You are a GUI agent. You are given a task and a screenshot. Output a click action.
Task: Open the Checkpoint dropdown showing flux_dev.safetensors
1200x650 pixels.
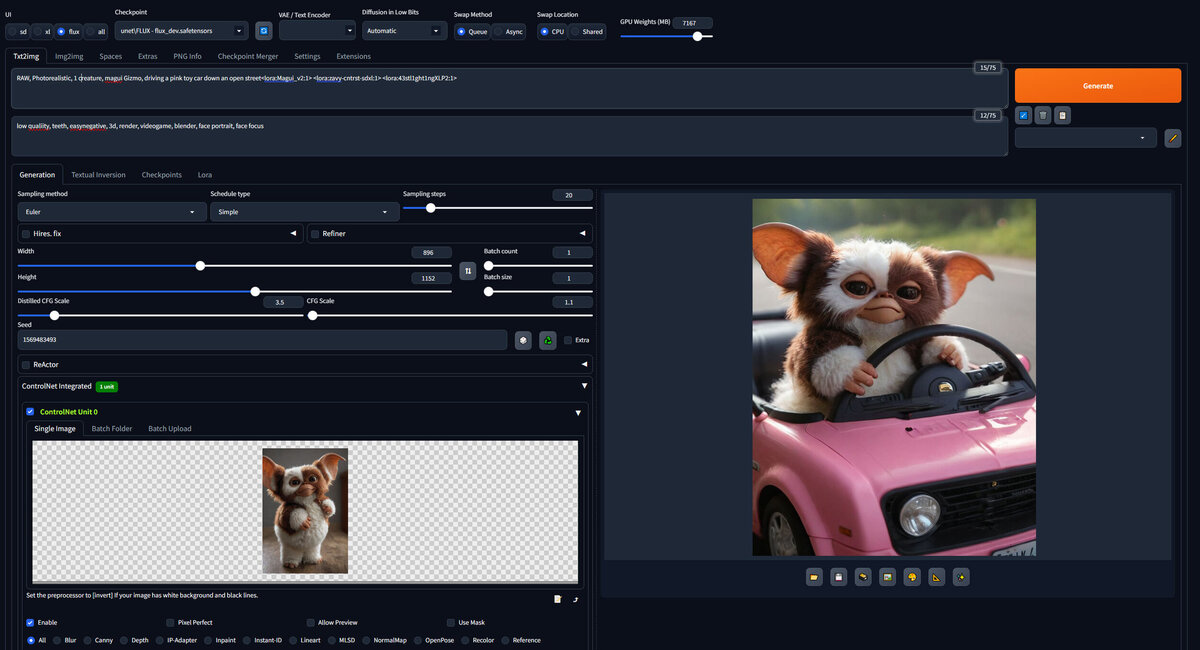tap(180, 31)
